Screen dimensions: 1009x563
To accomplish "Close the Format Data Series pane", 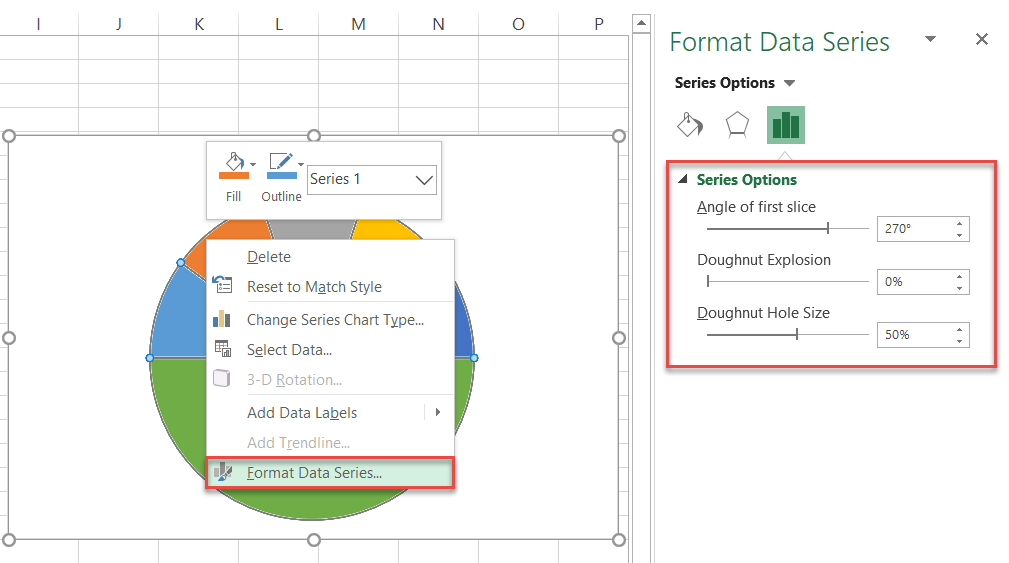I will click(x=981, y=39).
